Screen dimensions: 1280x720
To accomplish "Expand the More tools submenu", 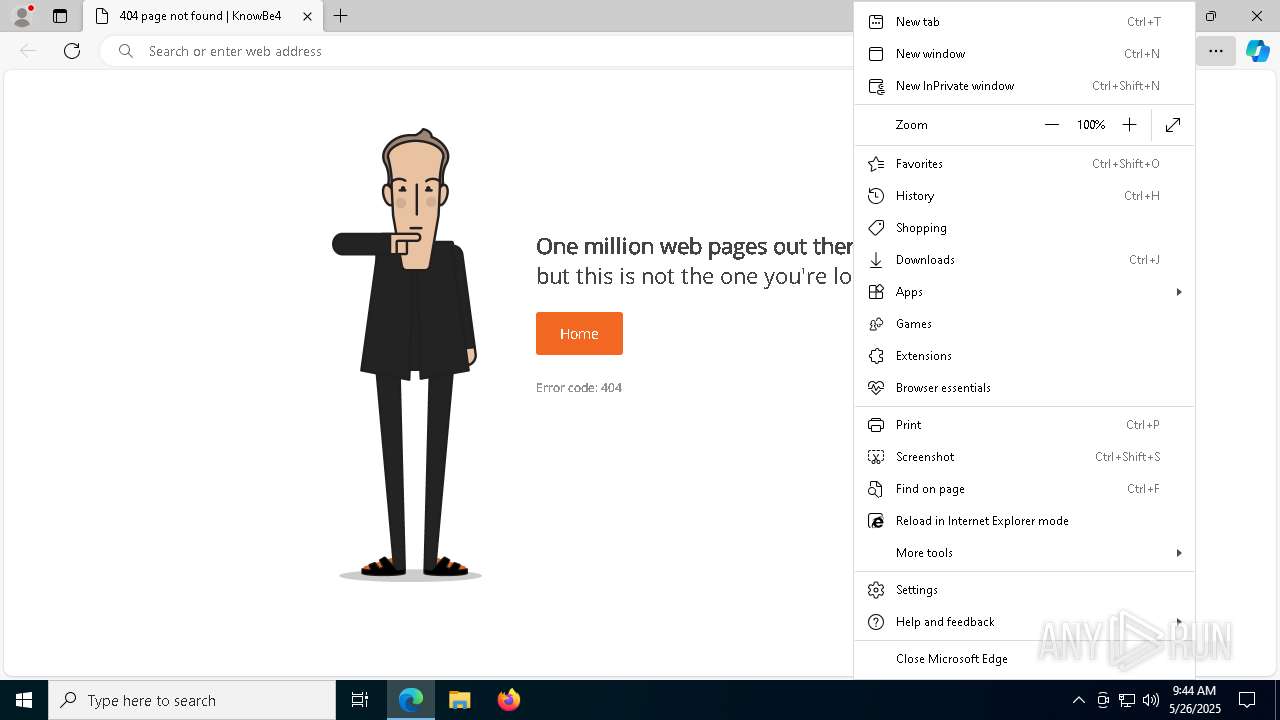I will (1024, 553).
